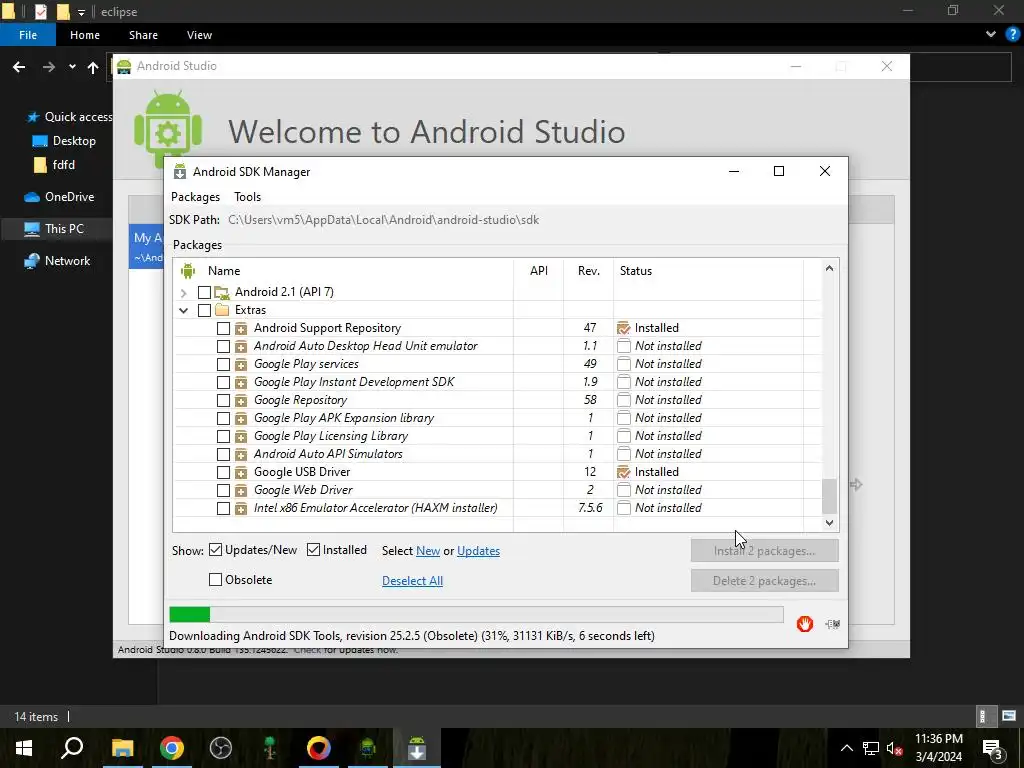
Task: Click the Installed status icon for Google USB Driver
Action: pyautogui.click(x=624, y=472)
